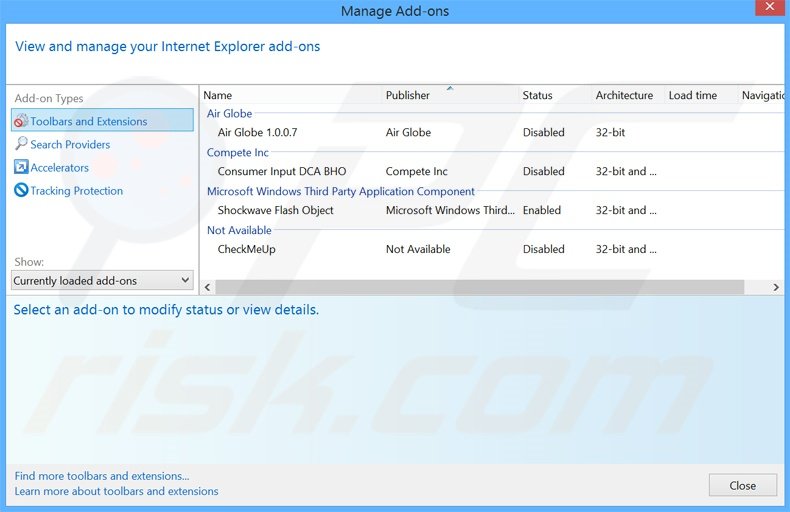Click the Search Providers magnifier icon
The height and width of the screenshot is (512, 790).
click(x=21, y=144)
